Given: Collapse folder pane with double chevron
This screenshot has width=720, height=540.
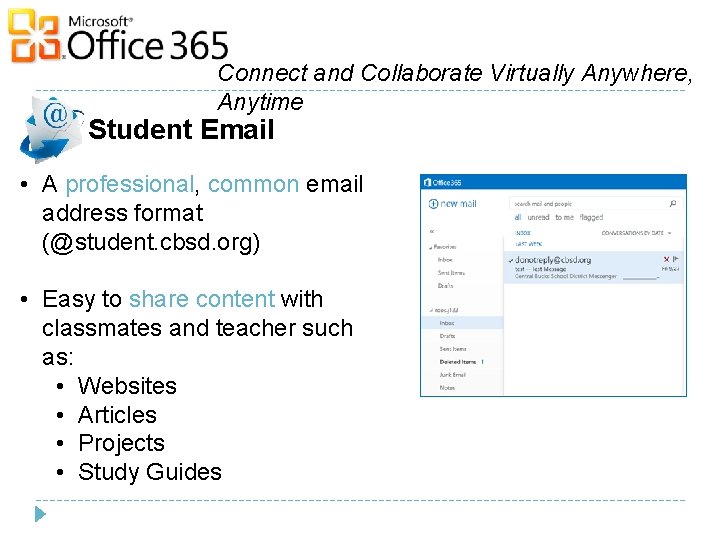Looking at the screenshot, I should (x=432, y=231).
